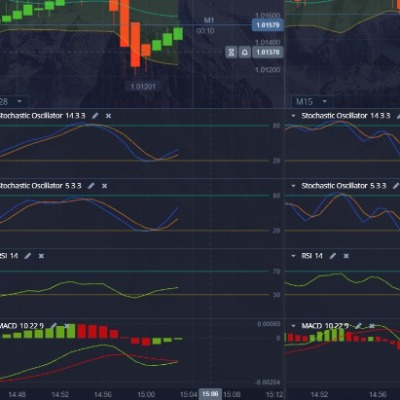Select the 1.01378 crosshair price label
This screenshot has height=400, width=400.
[268, 52]
